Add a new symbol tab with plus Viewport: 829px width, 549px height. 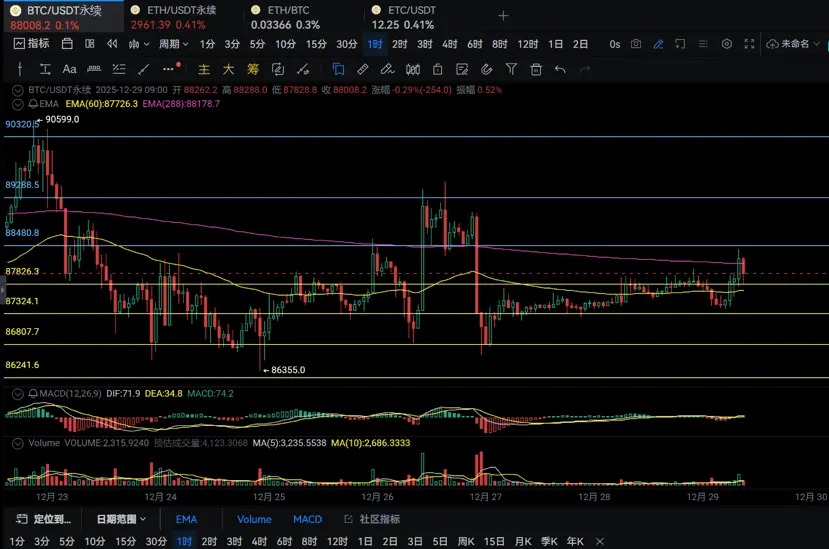point(503,16)
